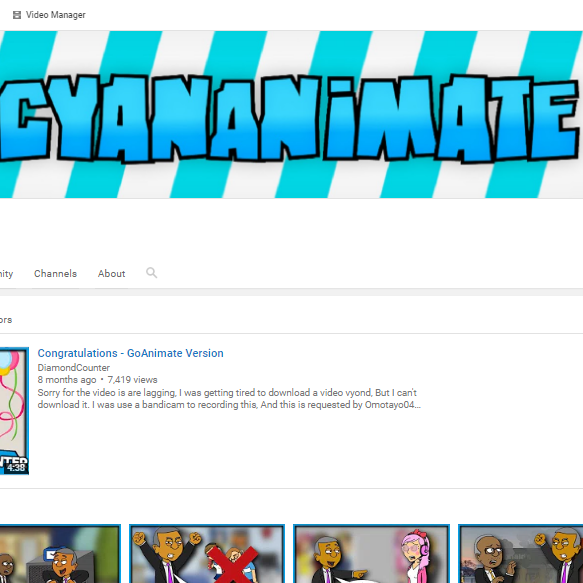Click the video description text starting with Sorry

click(229, 399)
